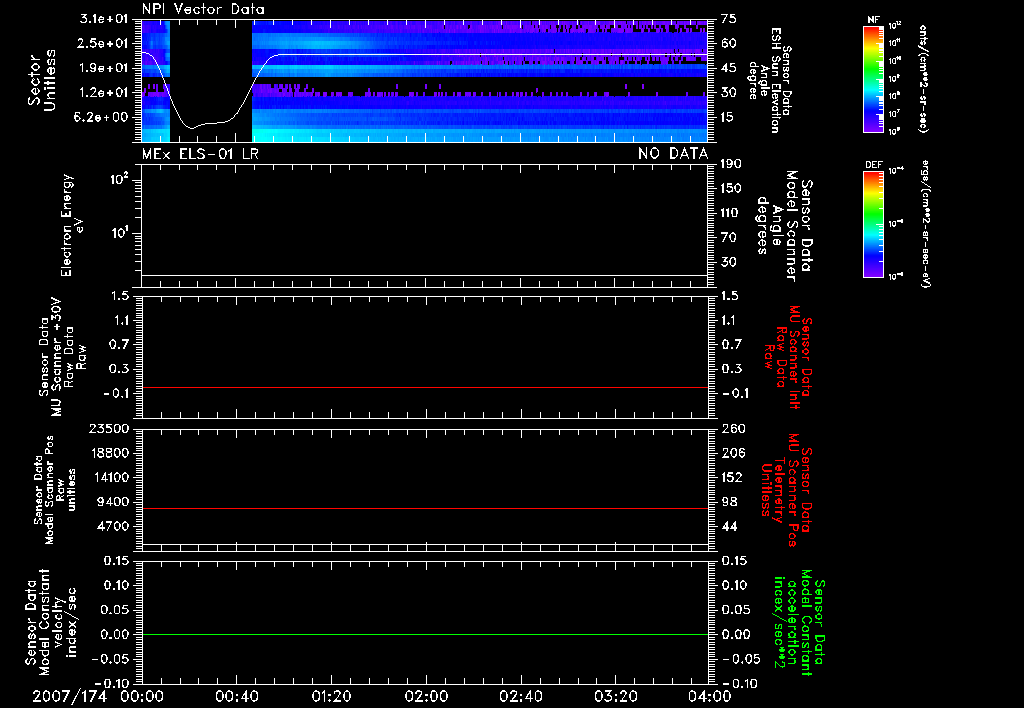Click the 10^1 electron energy tick
This screenshot has height=708, width=1024.
click(119, 233)
